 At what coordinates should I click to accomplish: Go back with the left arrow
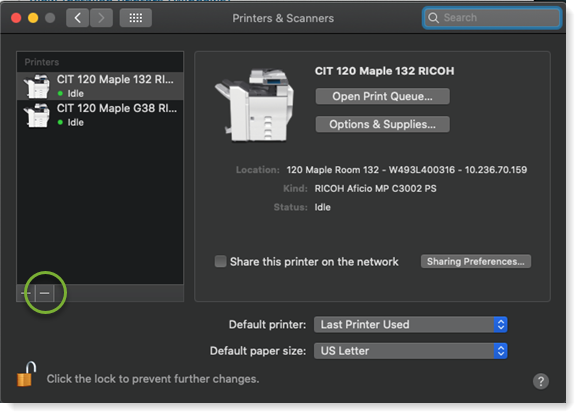click(77, 18)
